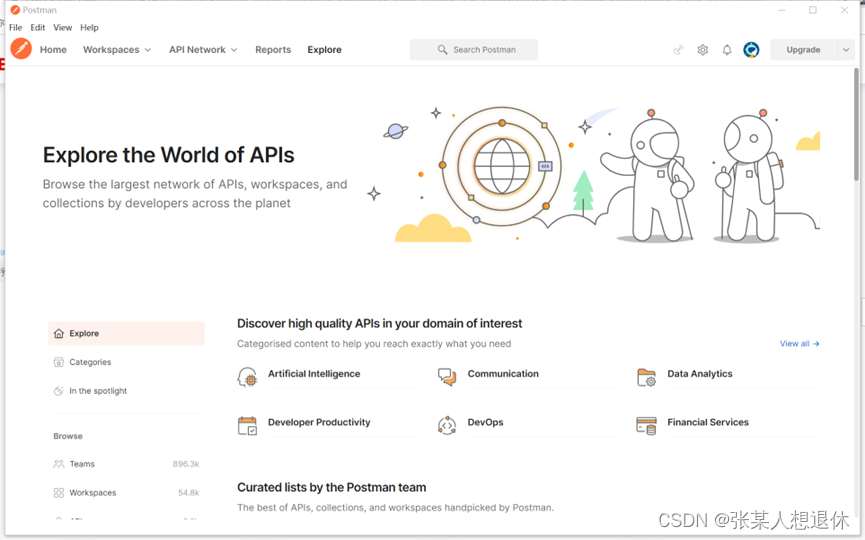Click the vertical page scrollbar
Screen dimensions: 865x540
coord(856,124)
